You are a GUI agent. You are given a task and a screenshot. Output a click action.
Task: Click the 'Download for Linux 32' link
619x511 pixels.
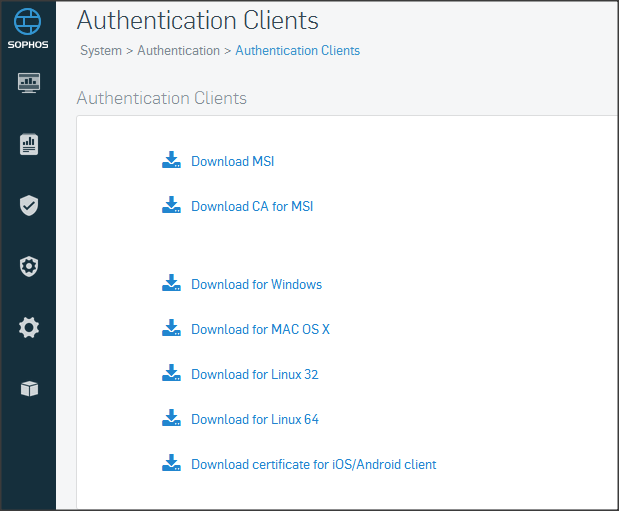[254, 375]
